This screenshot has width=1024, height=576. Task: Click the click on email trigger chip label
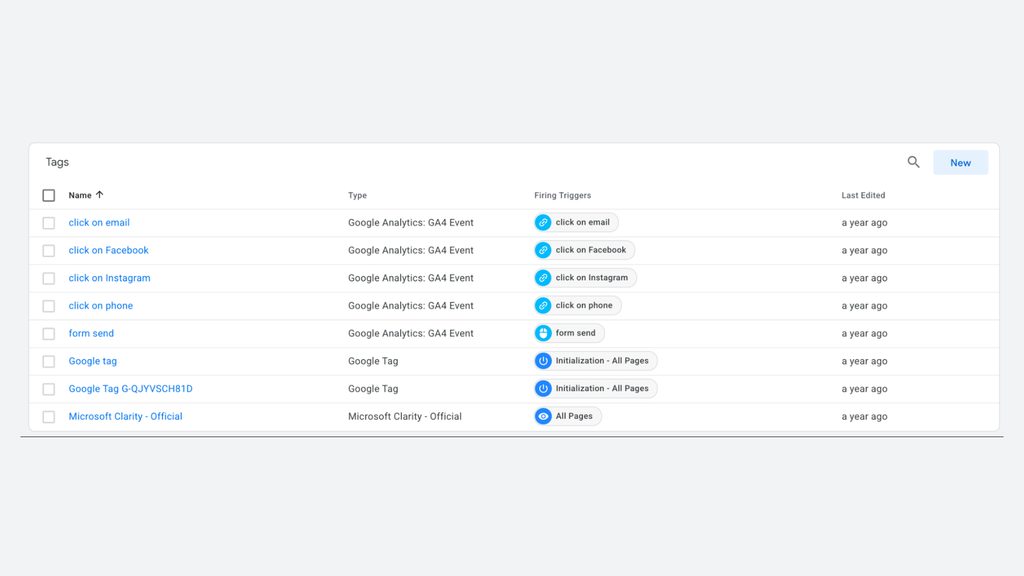point(583,222)
